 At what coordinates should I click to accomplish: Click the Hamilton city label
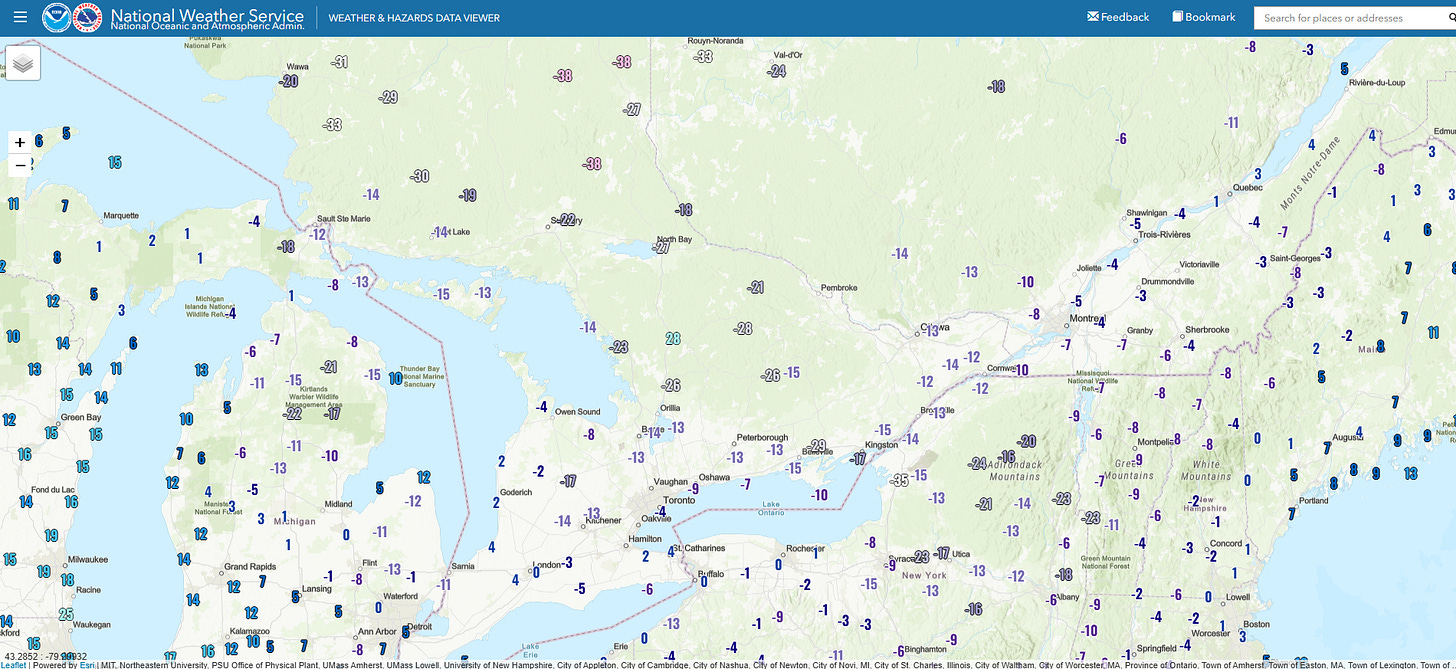pos(645,538)
